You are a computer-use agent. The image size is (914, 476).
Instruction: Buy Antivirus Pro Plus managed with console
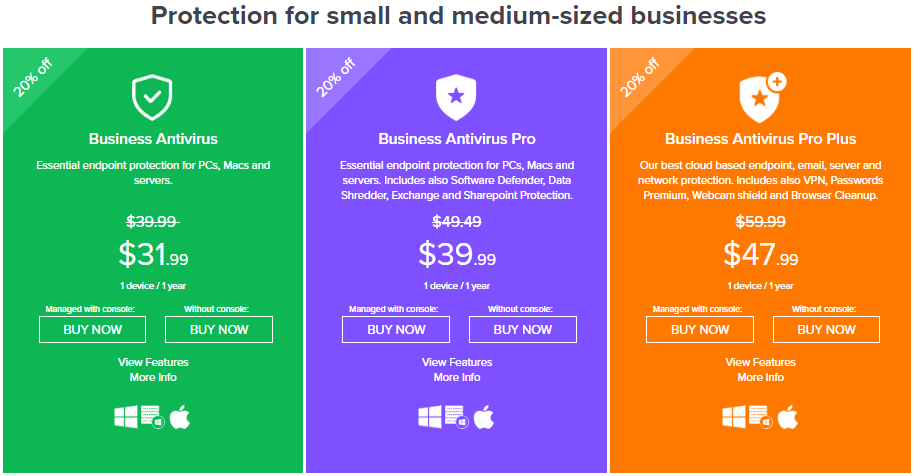[x=699, y=330]
